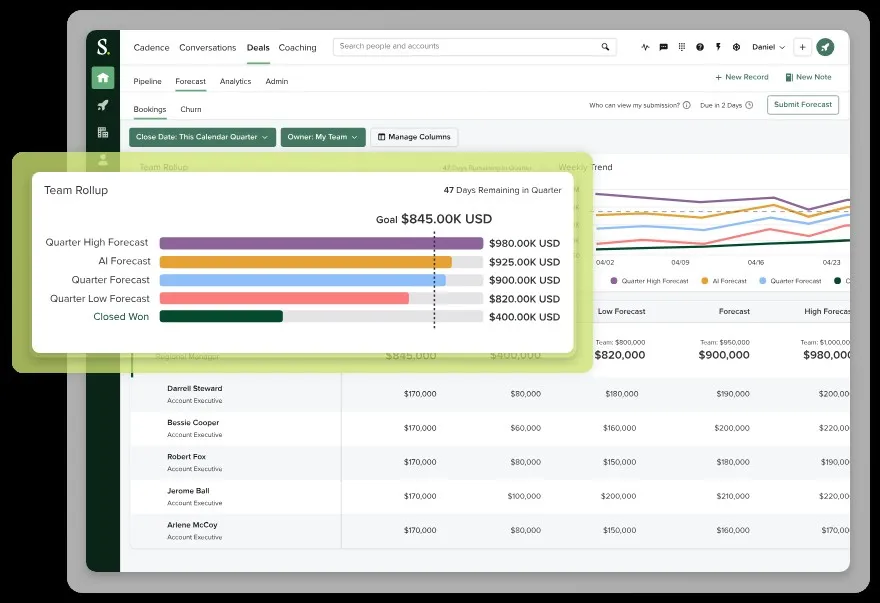The width and height of the screenshot is (880, 603).
Task: Select the Churn sub-tab
Action: point(191,109)
